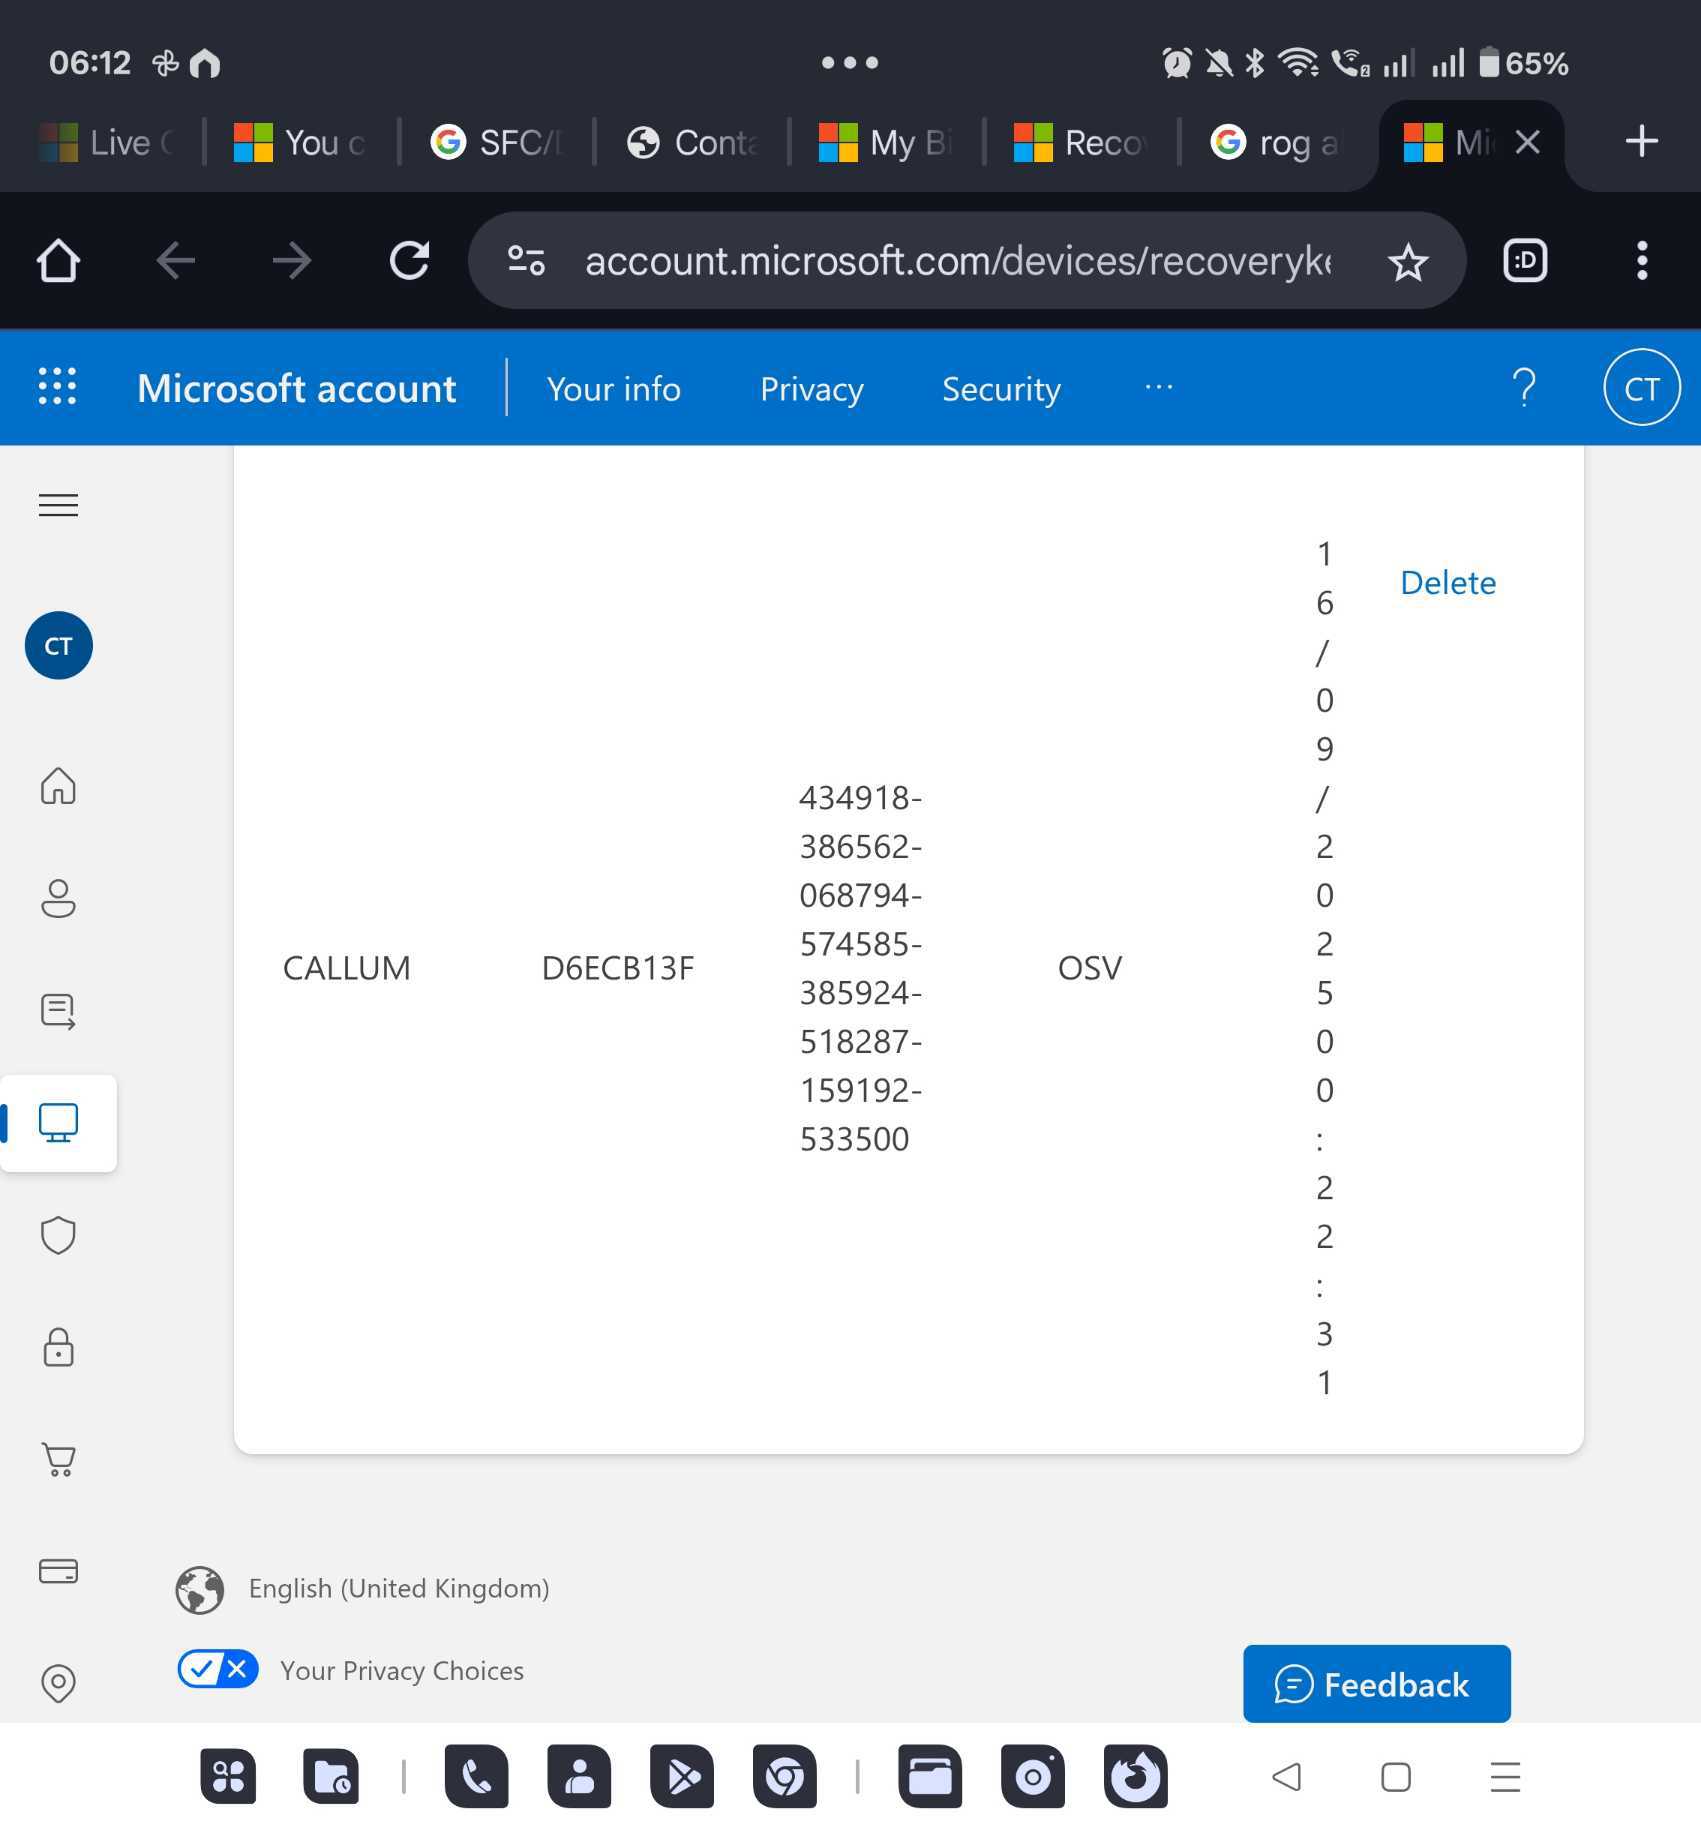This screenshot has height=1830, width=1701.
Task: Open the Phone app in the taskbar
Action: pyautogui.click(x=476, y=1777)
